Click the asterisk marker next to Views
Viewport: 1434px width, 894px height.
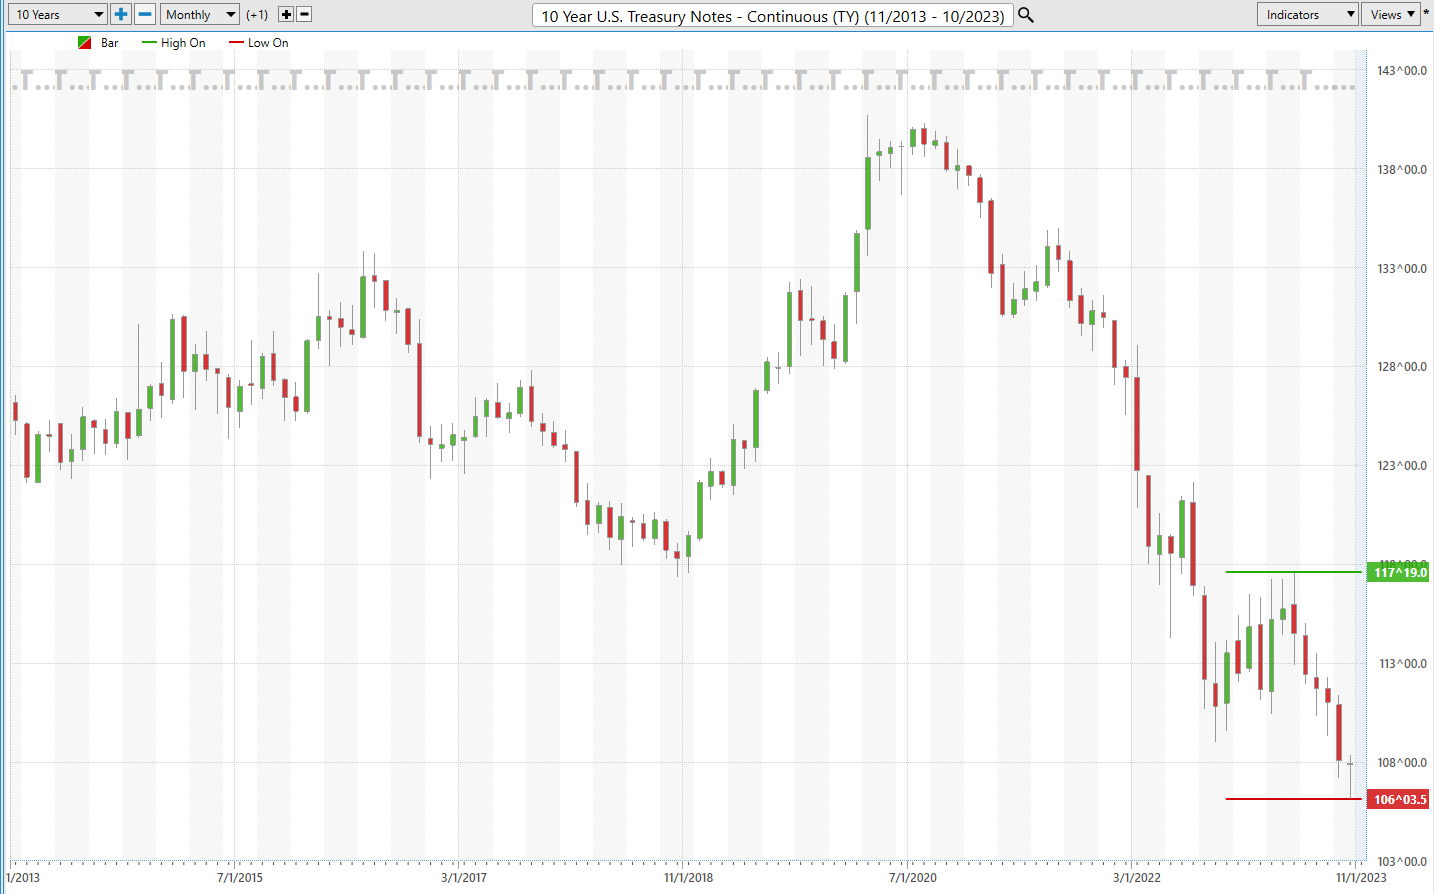click(x=1427, y=13)
